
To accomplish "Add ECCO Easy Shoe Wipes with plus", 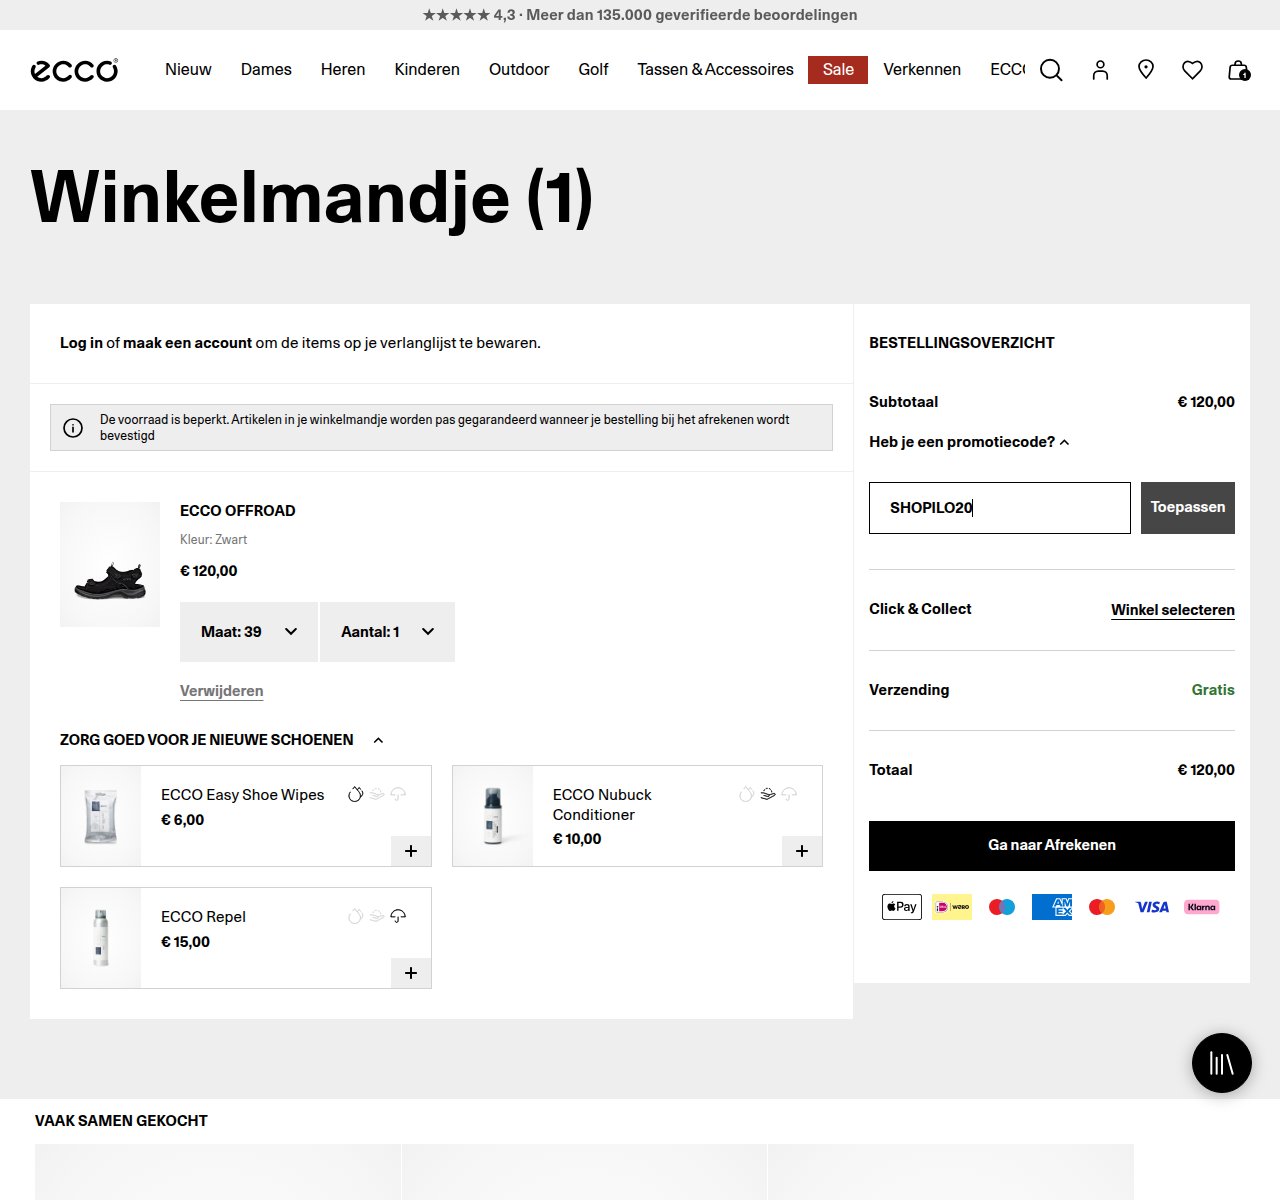I will [x=411, y=851].
